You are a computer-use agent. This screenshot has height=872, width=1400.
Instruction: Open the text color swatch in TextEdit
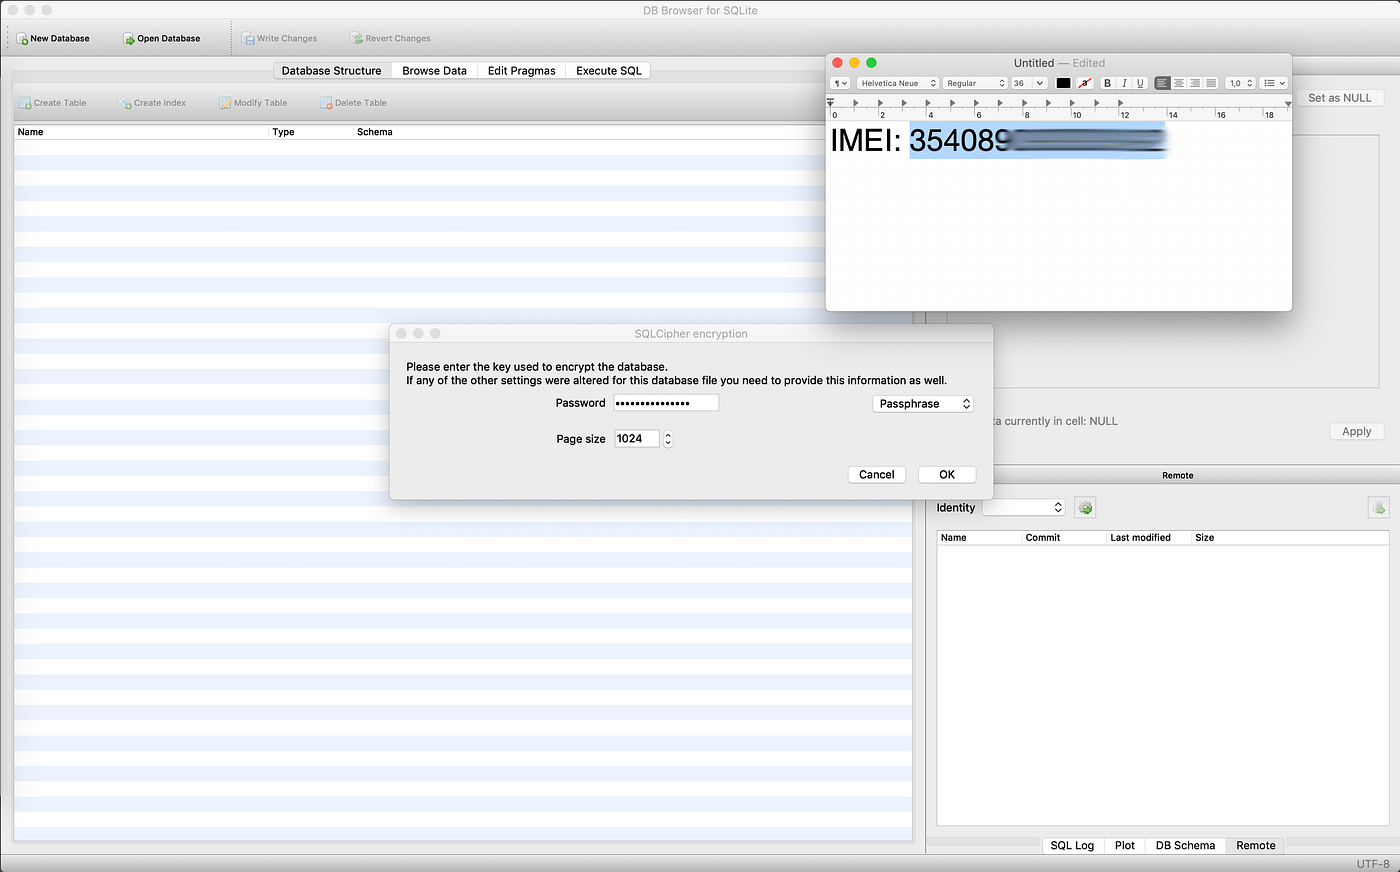coord(1063,83)
